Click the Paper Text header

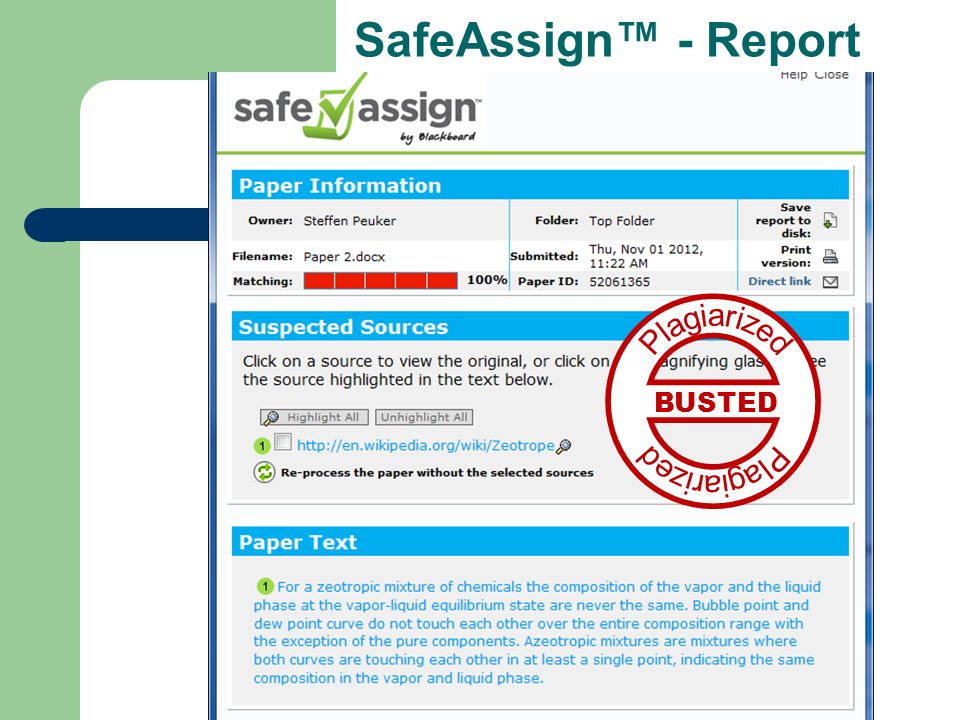[540, 542]
